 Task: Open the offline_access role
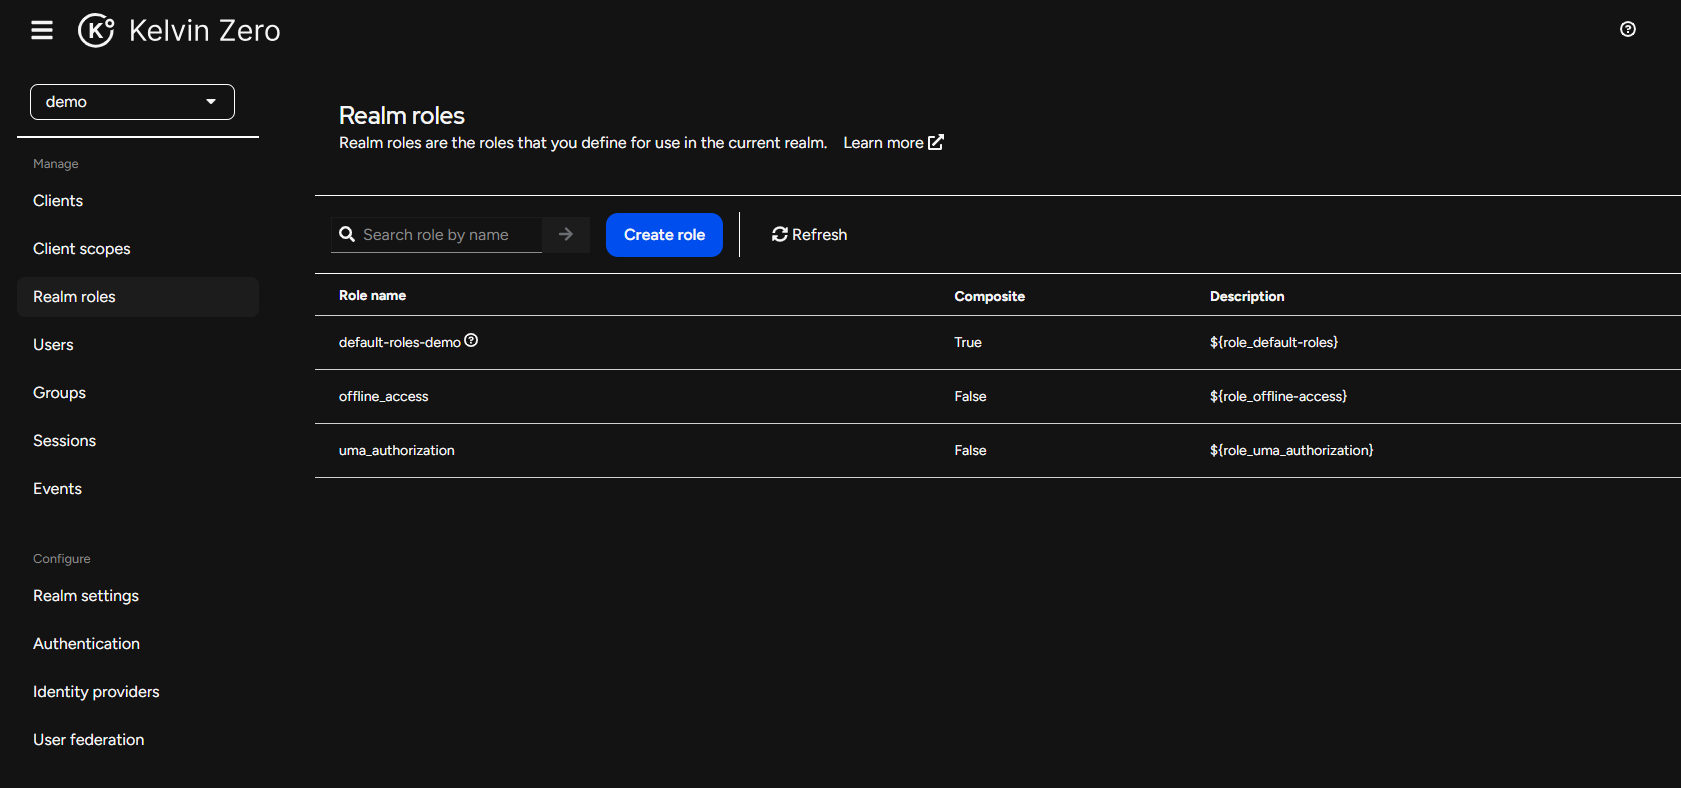tap(383, 397)
